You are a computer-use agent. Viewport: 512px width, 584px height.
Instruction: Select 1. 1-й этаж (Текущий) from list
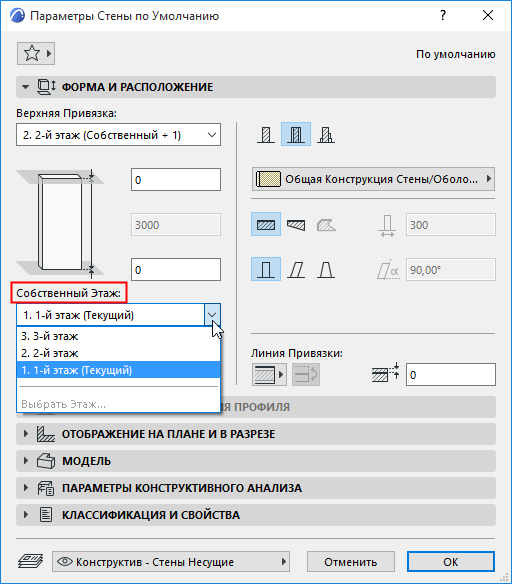118,370
